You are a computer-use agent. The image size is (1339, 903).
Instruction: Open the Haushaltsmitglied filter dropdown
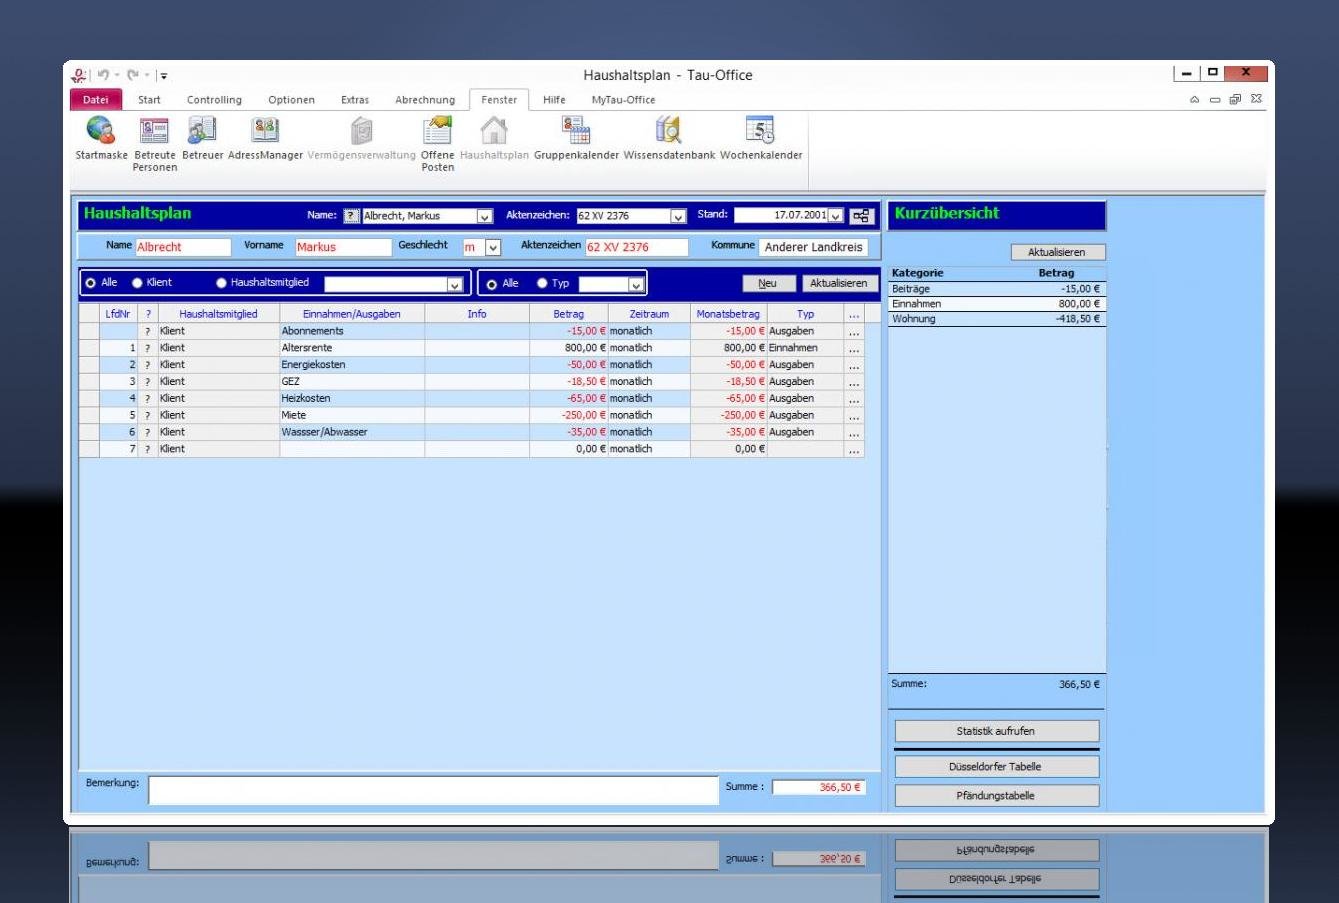pos(455,285)
